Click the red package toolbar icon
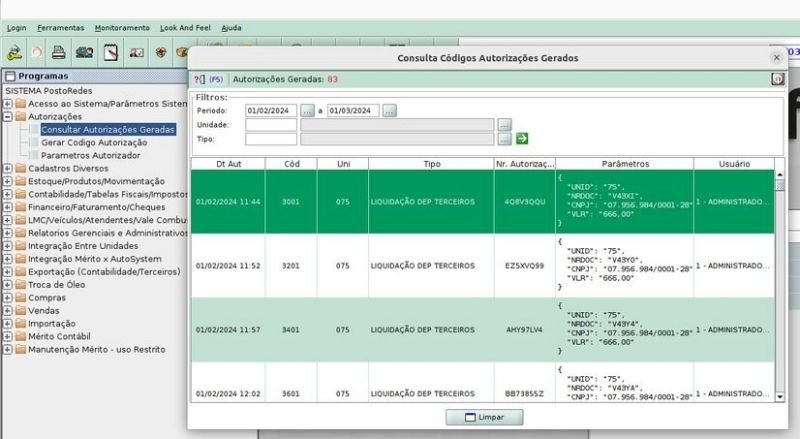 [161, 52]
